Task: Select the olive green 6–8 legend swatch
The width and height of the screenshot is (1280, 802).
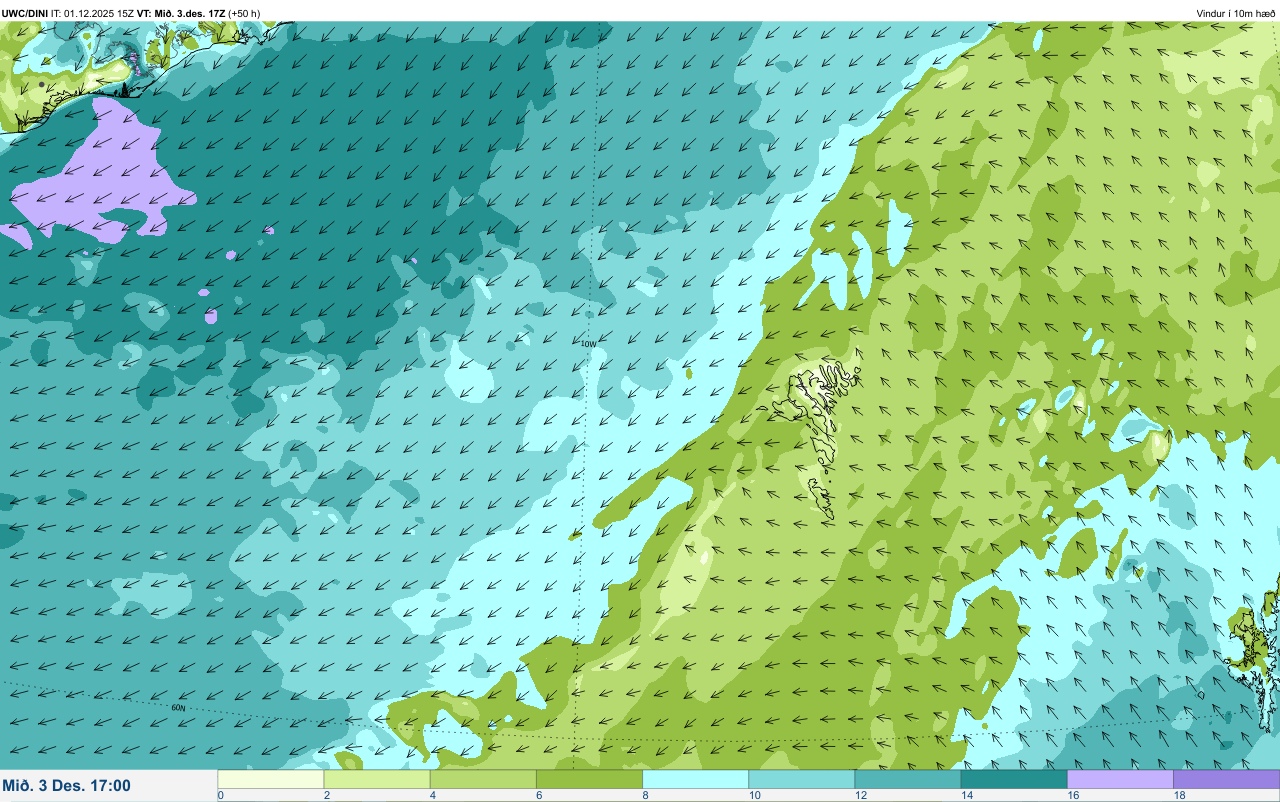Action: click(x=589, y=779)
